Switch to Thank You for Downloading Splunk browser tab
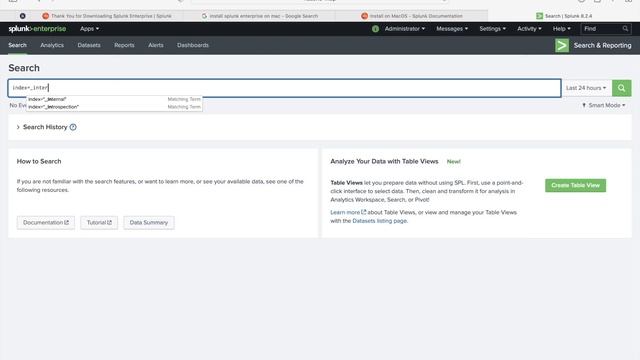Screen dimensions: 640x360 coord(107,16)
